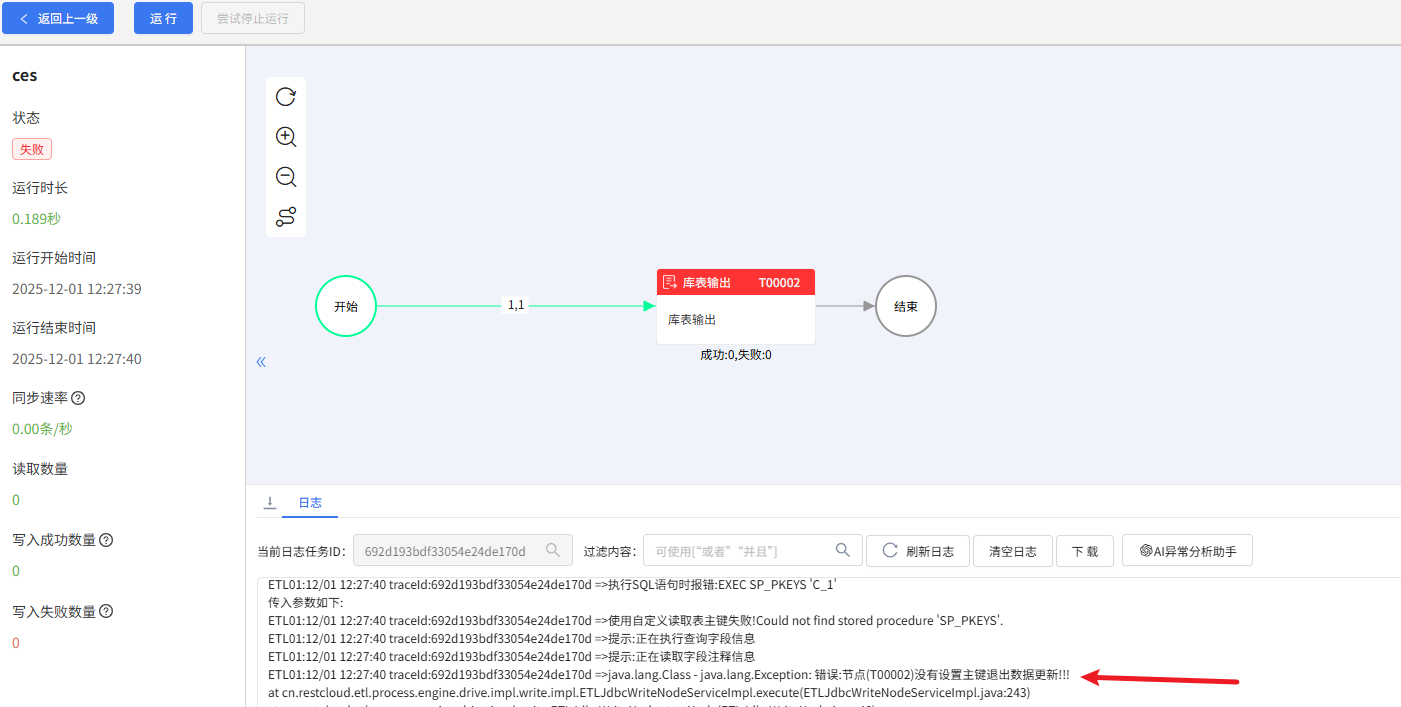Click the search icon in the 过滤内容 field
The height and width of the screenshot is (707, 1401).
[x=843, y=550]
